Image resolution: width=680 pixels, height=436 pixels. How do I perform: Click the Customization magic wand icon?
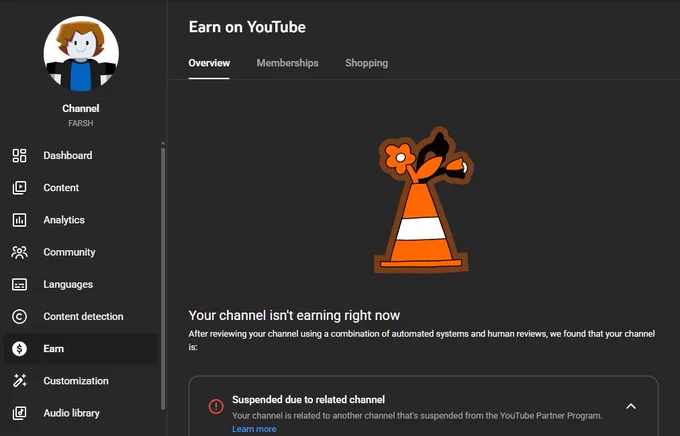pyautogui.click(x=19, y=381)
